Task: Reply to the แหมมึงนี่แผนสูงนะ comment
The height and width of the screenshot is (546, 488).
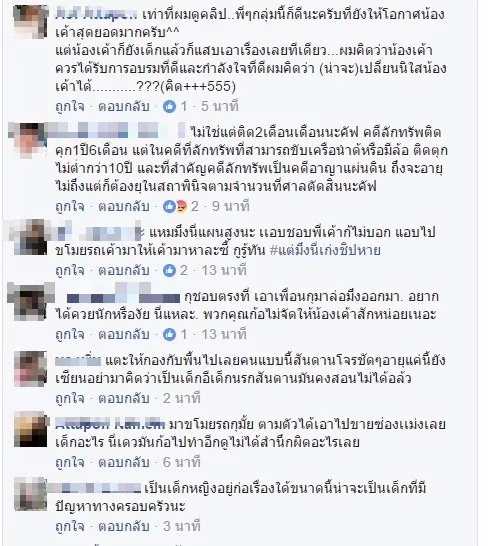Action: 124,270
